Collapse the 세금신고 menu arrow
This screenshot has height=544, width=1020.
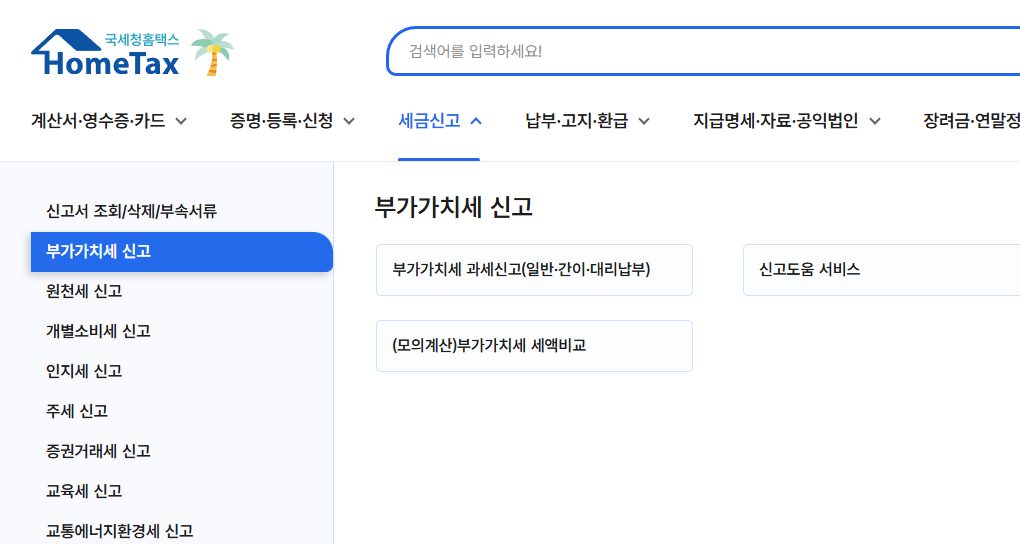tap(476, 121)
